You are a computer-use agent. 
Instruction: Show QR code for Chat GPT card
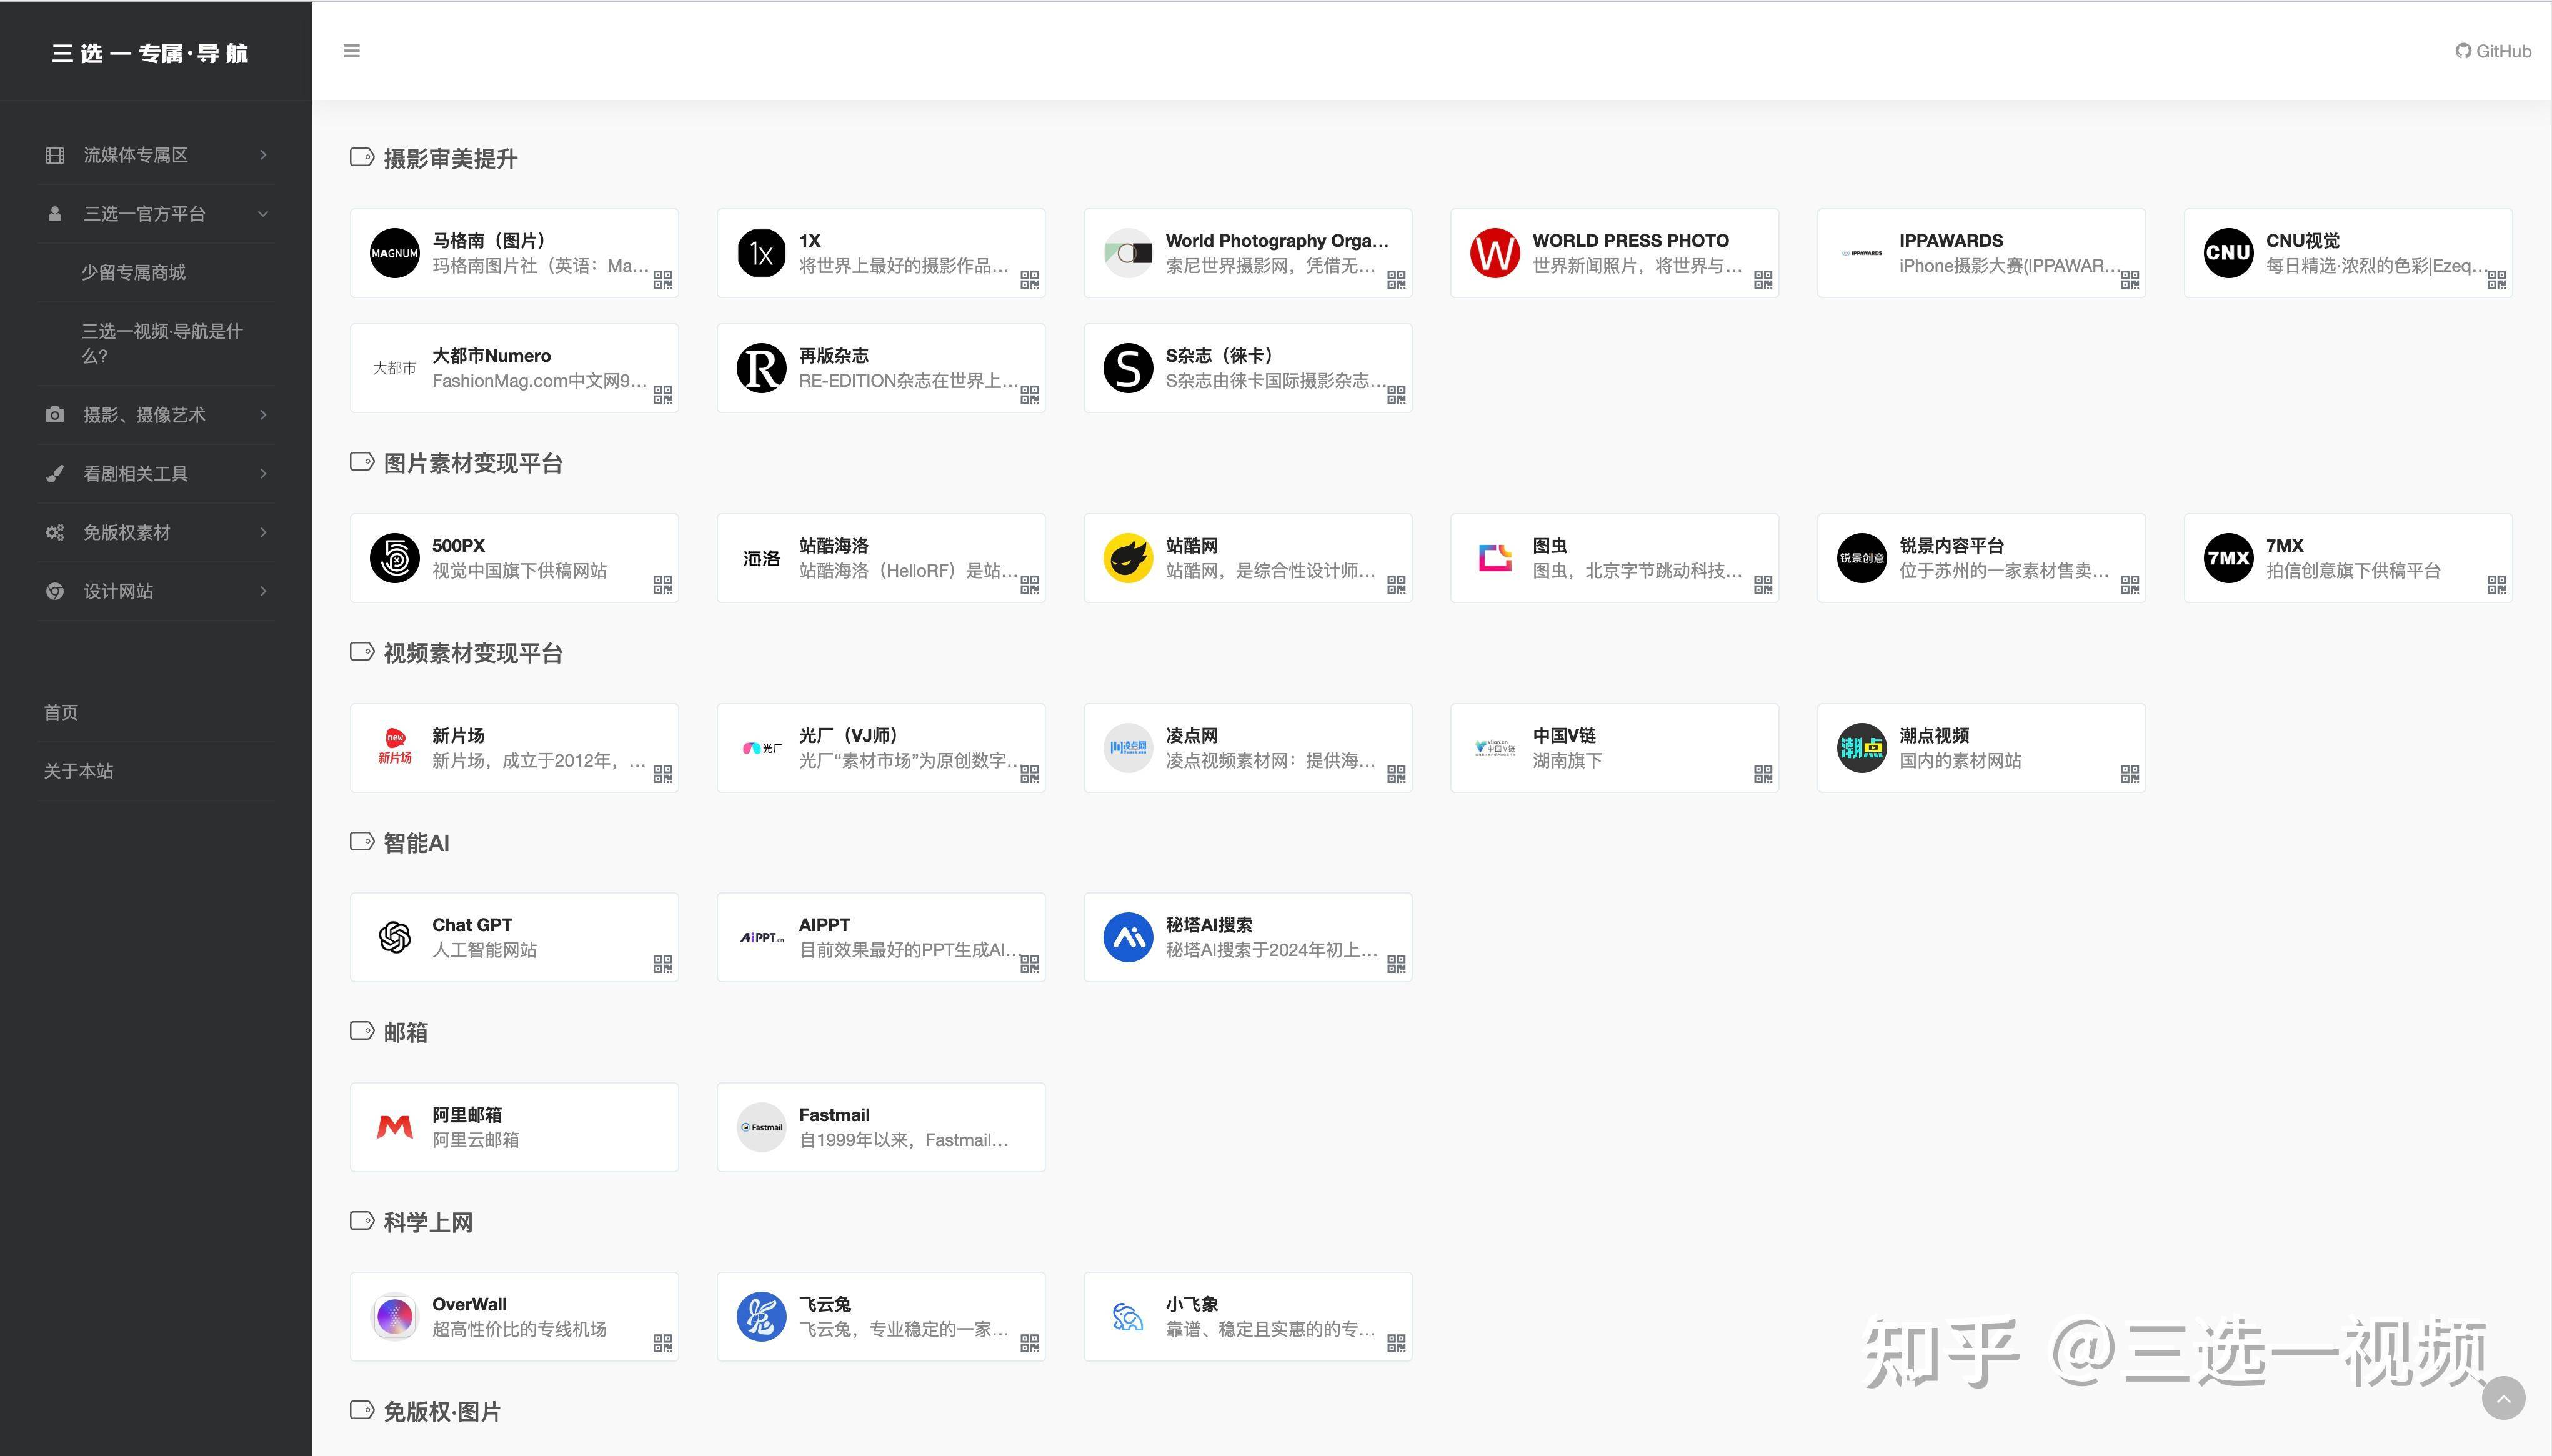click(x=663, y=964)
